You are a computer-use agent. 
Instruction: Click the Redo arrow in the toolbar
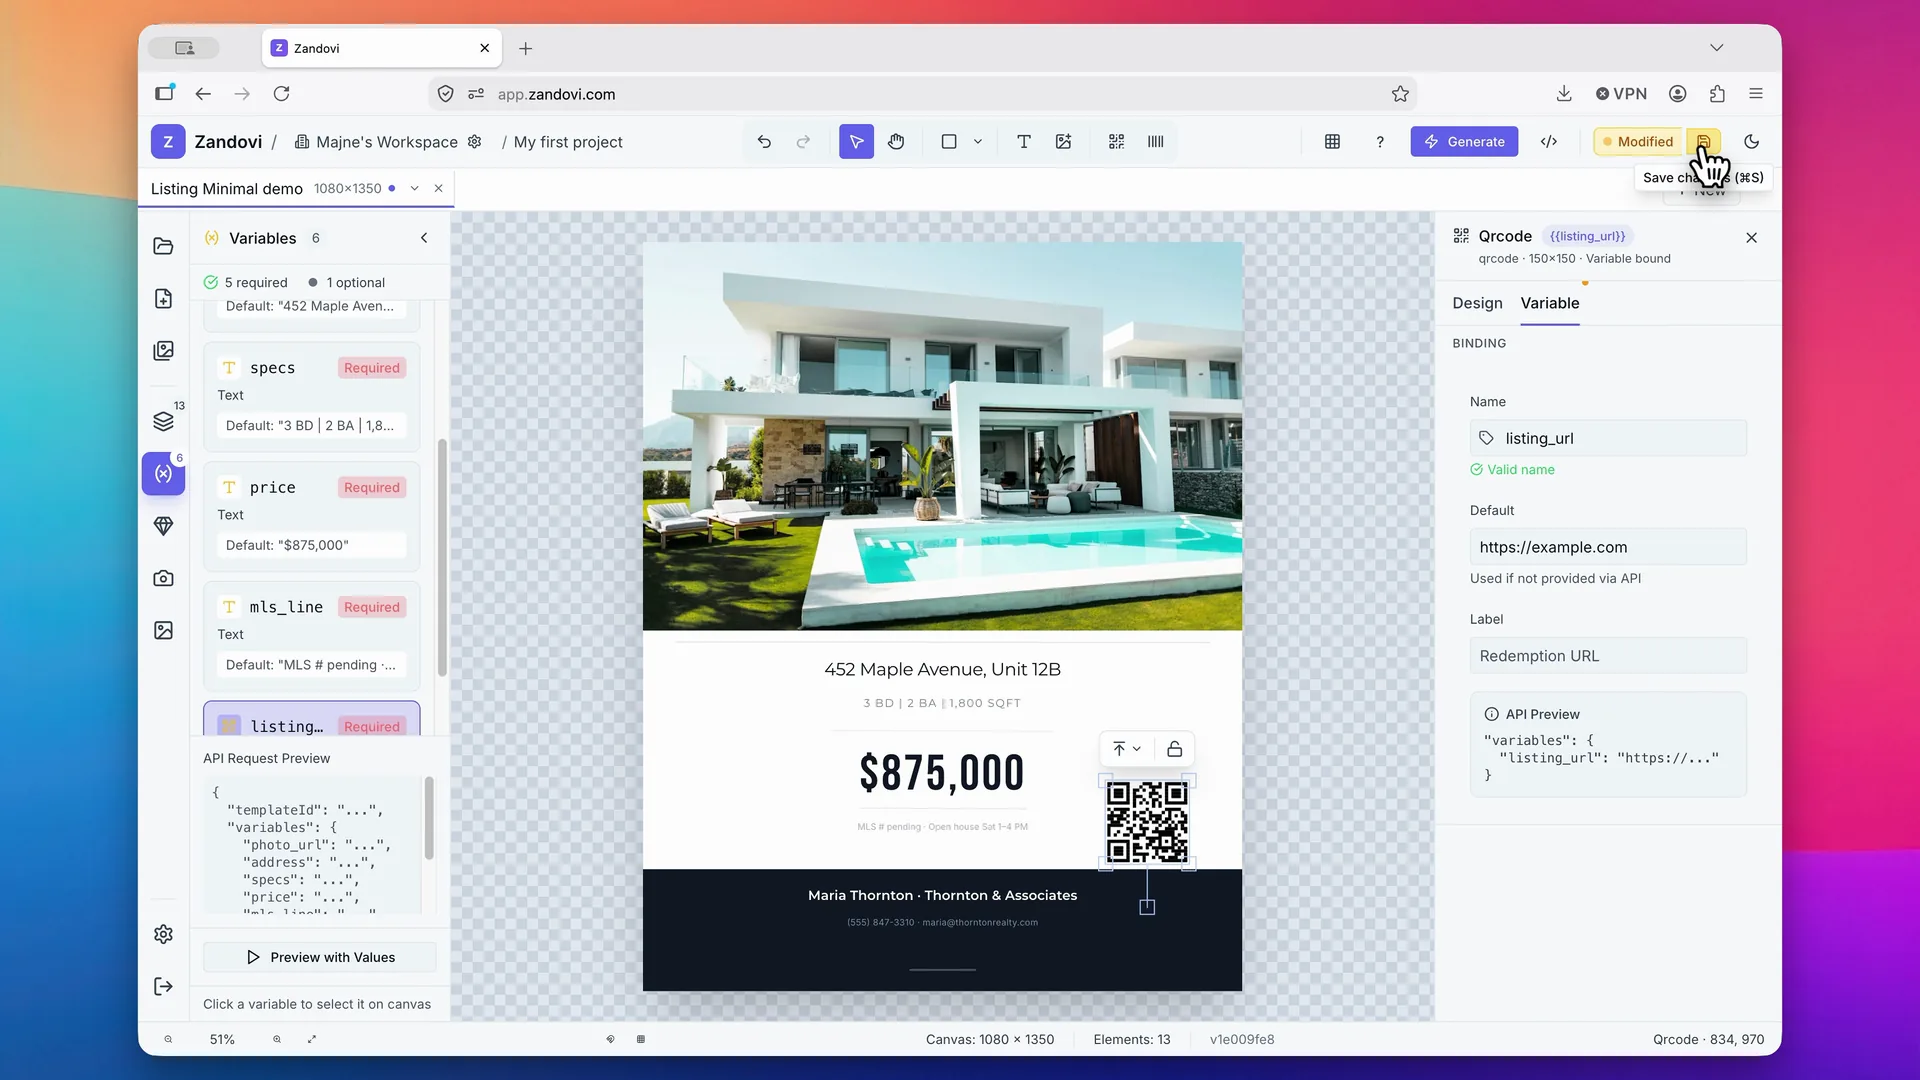(x=803, y=142)
